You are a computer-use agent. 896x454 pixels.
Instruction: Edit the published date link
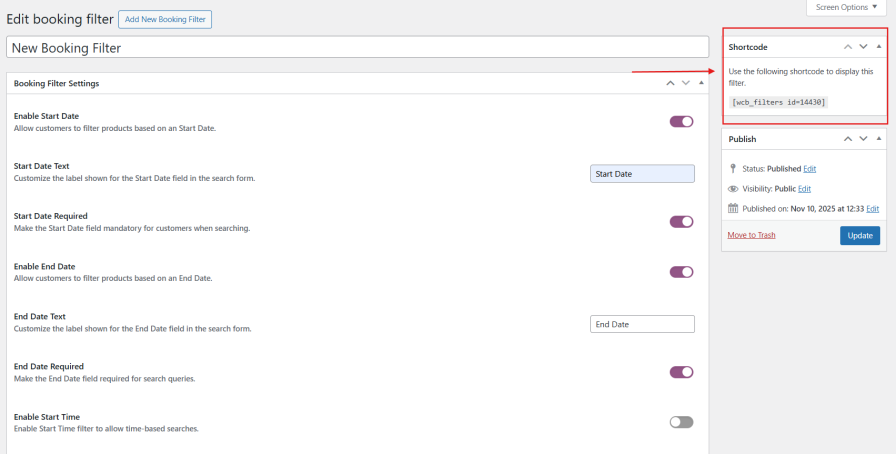click(872, 208)
